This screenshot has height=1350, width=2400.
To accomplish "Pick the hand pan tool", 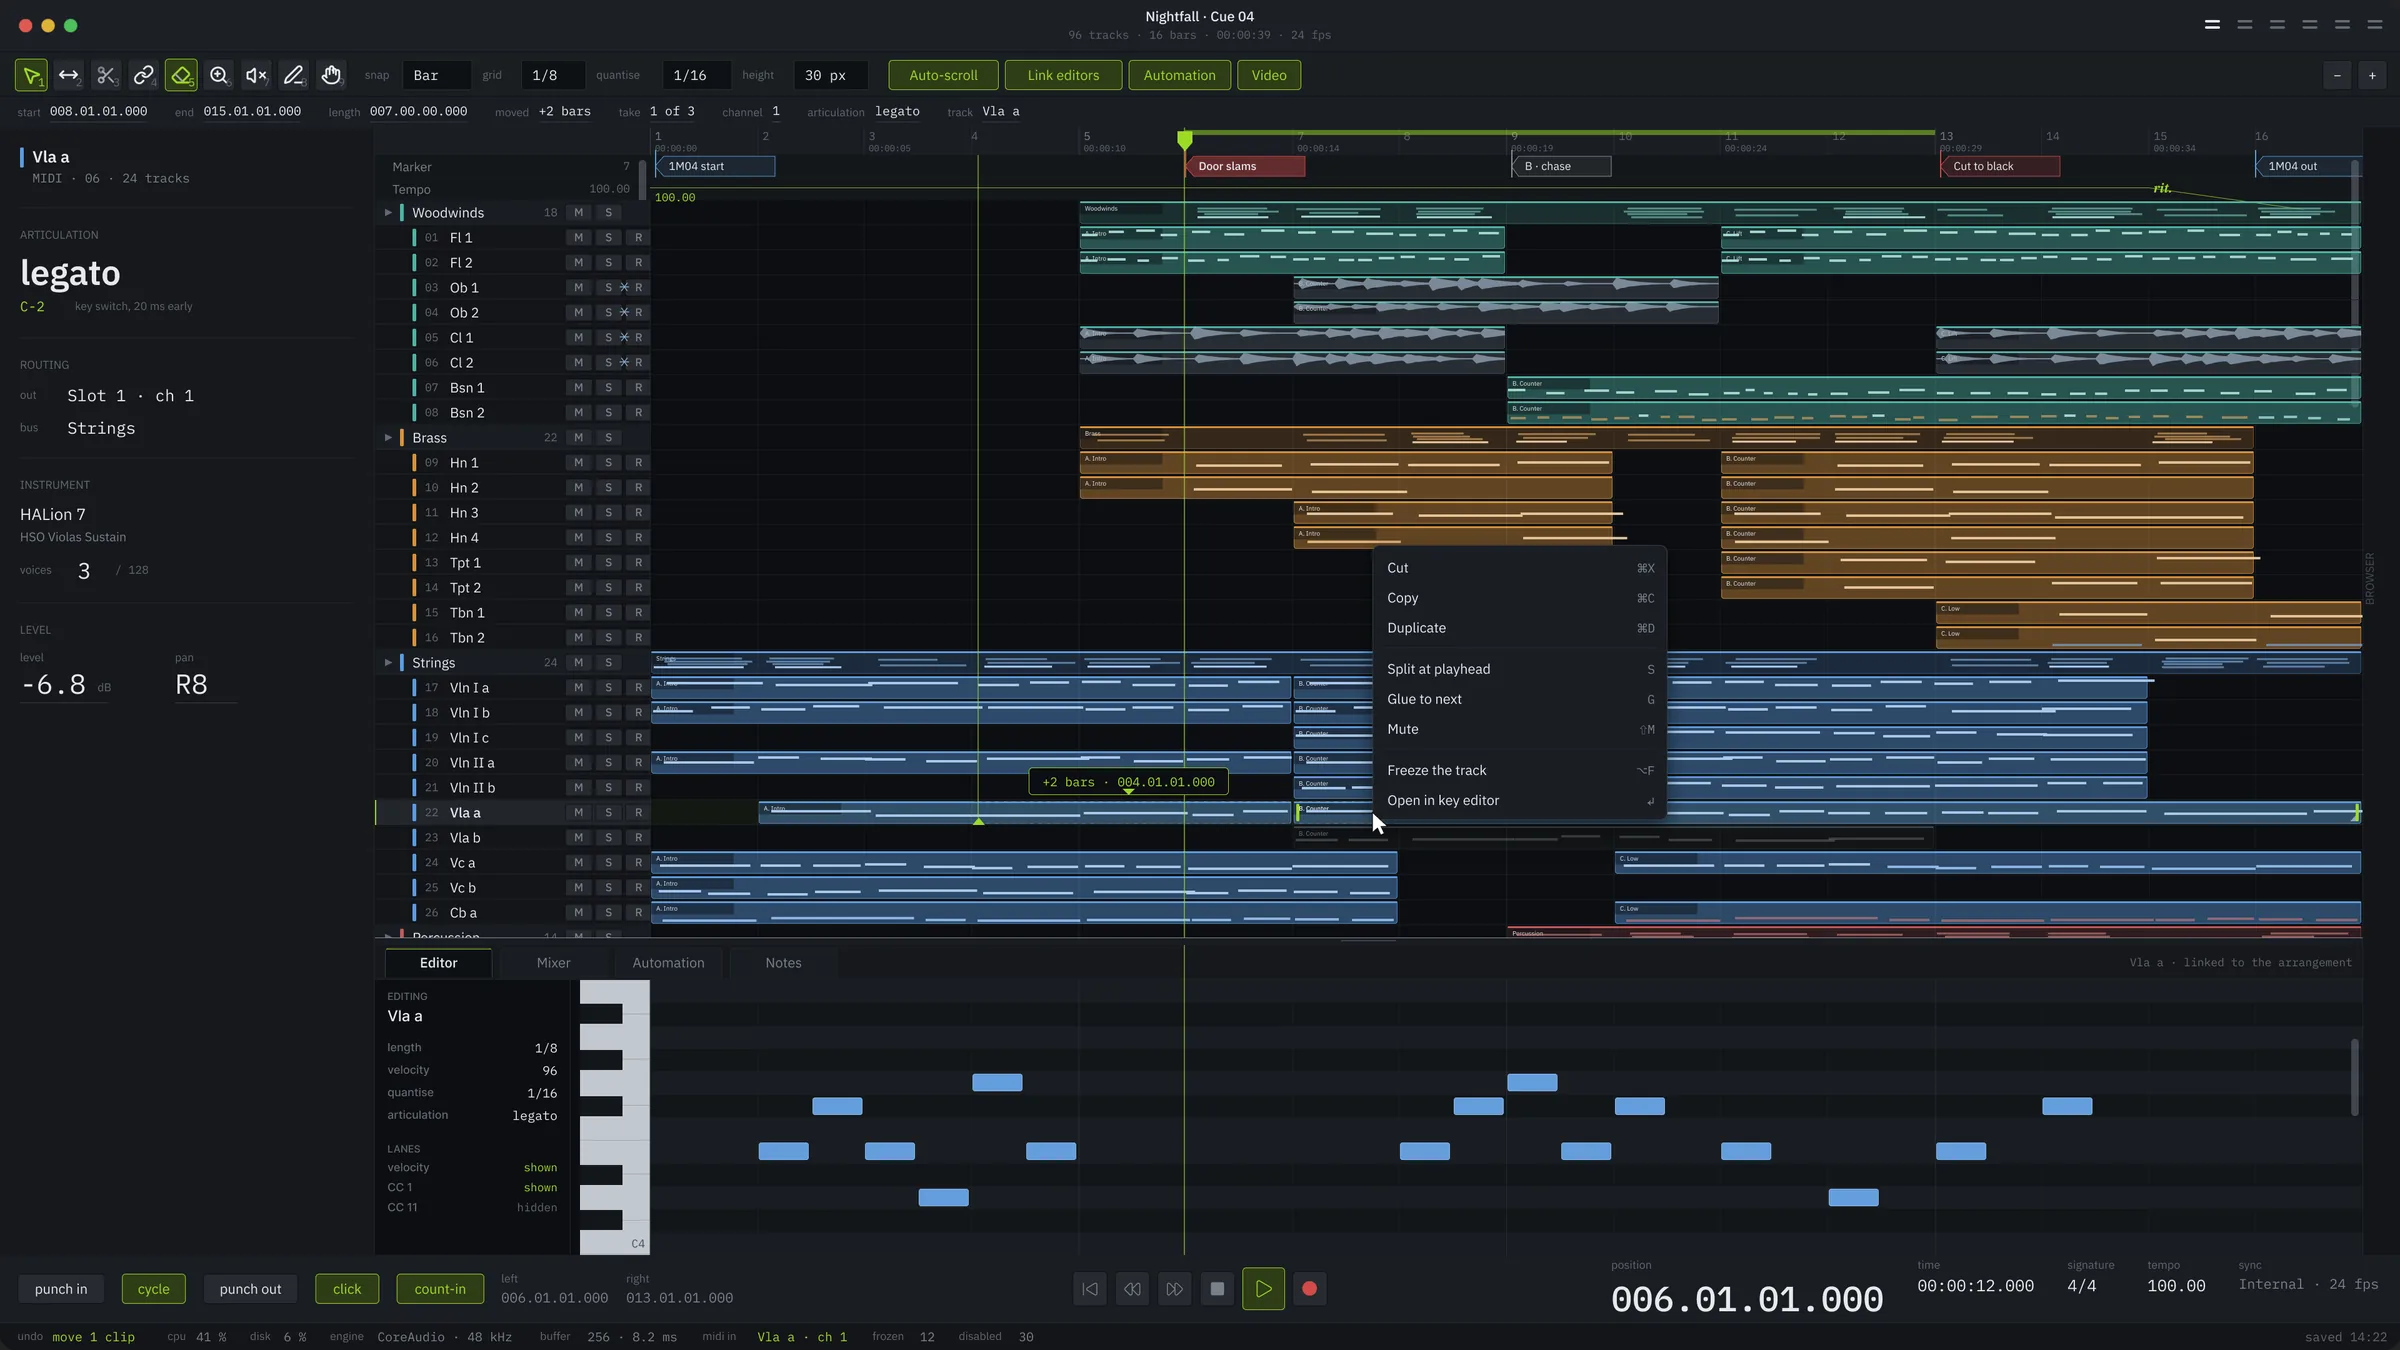I will click(331, 75).
